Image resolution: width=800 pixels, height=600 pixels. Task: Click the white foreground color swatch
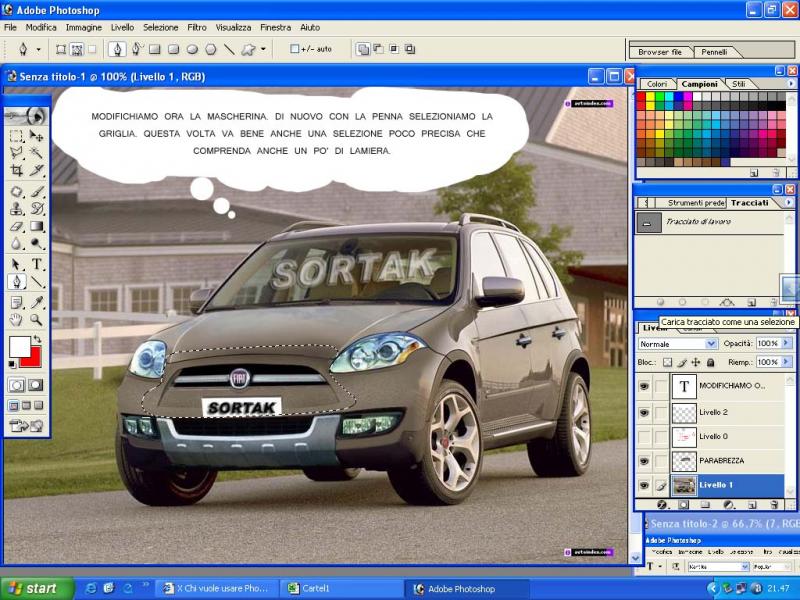coord(20,347)
